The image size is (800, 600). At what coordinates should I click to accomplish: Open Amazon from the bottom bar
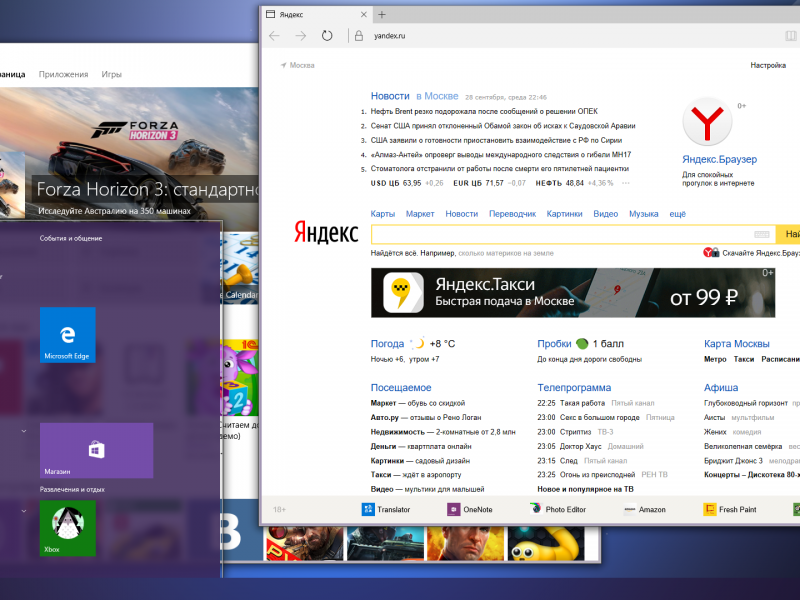[x=645, y=509]
